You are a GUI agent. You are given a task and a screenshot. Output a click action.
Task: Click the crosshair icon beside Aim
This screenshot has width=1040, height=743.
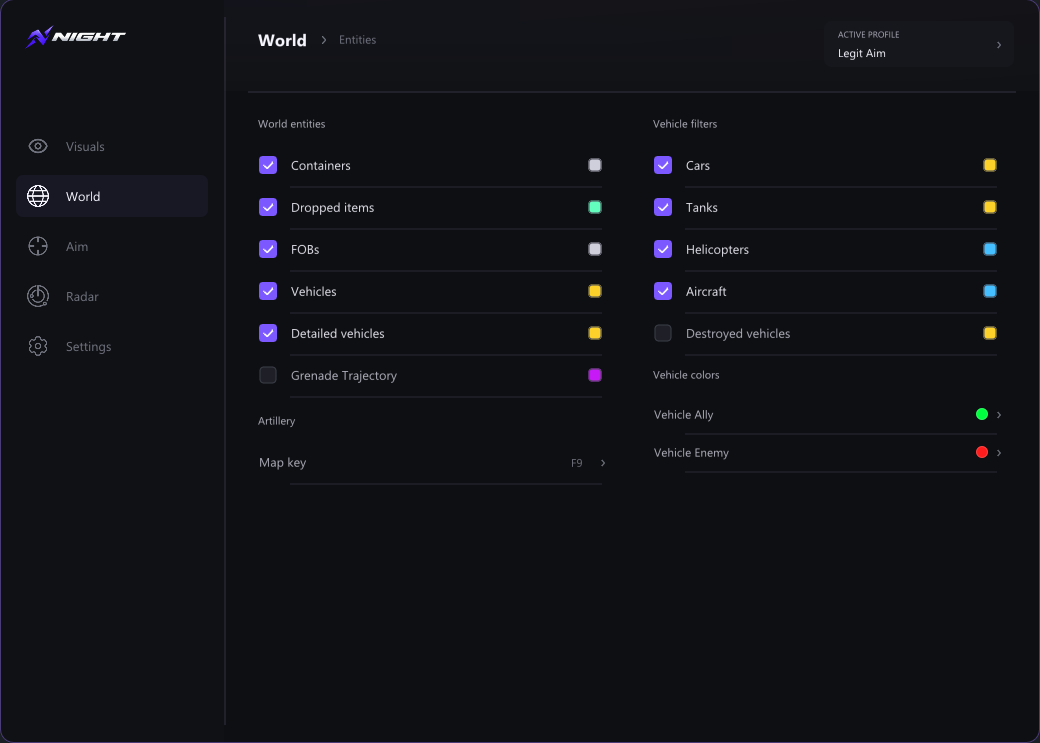[x=38, y=246]
